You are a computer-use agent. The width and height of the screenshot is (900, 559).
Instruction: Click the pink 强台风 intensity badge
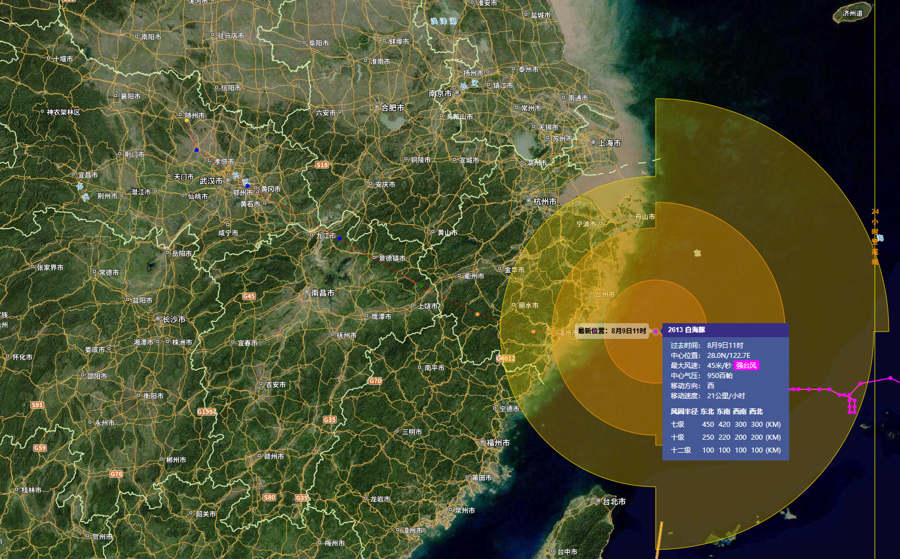point(746,366)
